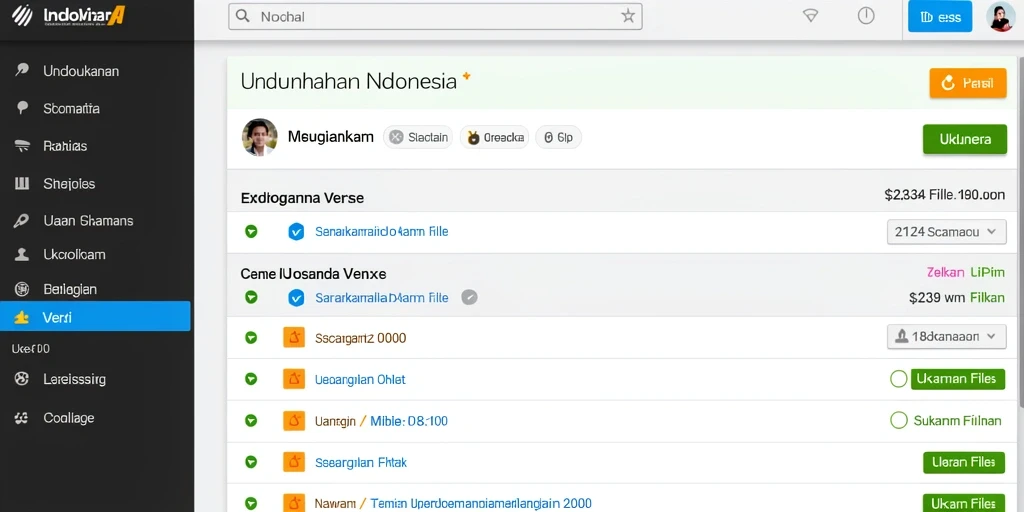
Task: Toggle green check for Senarkamraiido file row
Action: [x=251, y=231]
